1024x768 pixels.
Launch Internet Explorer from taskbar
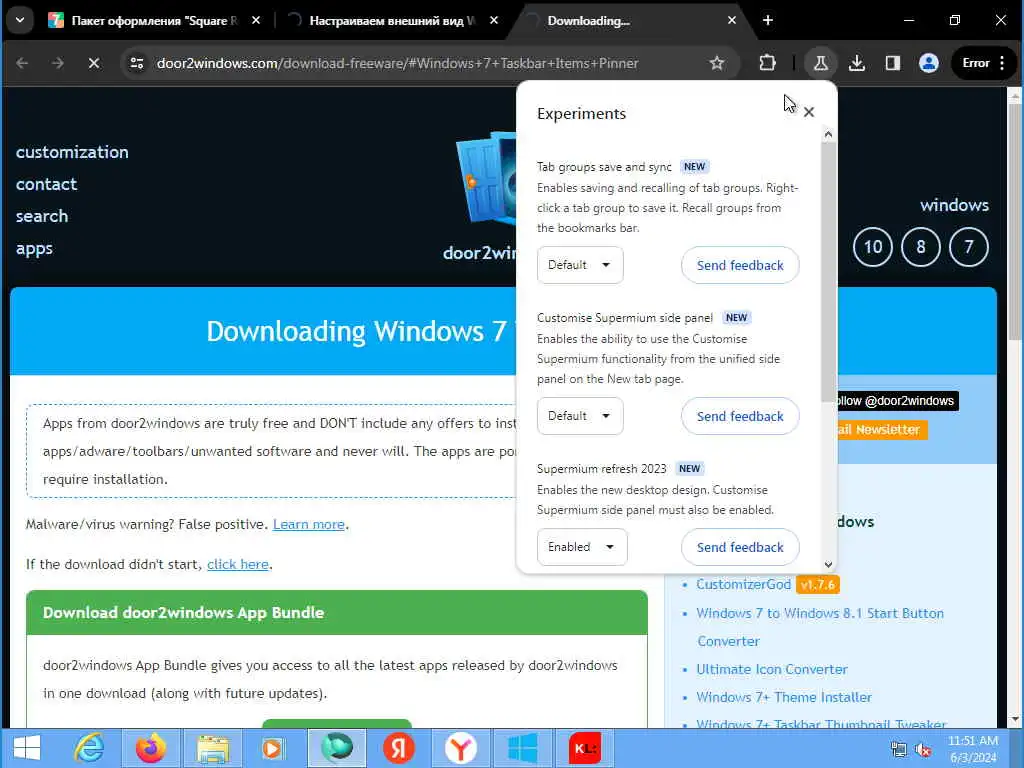(88, 748)
